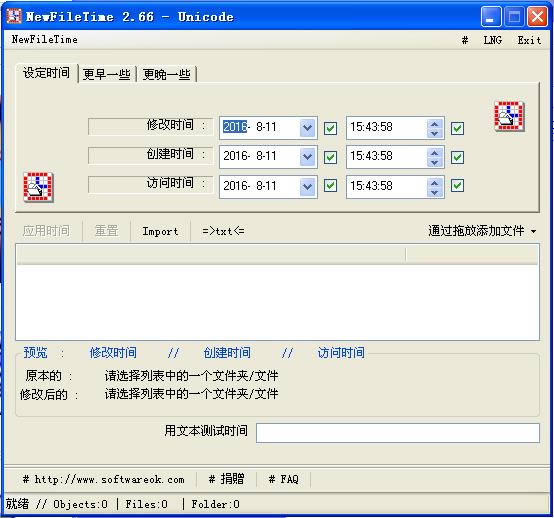This screenshot has width=554, height=518.
Task: Switch to the 更晚一些 tab
Action: pyautogui.click(x=166, y=75)
